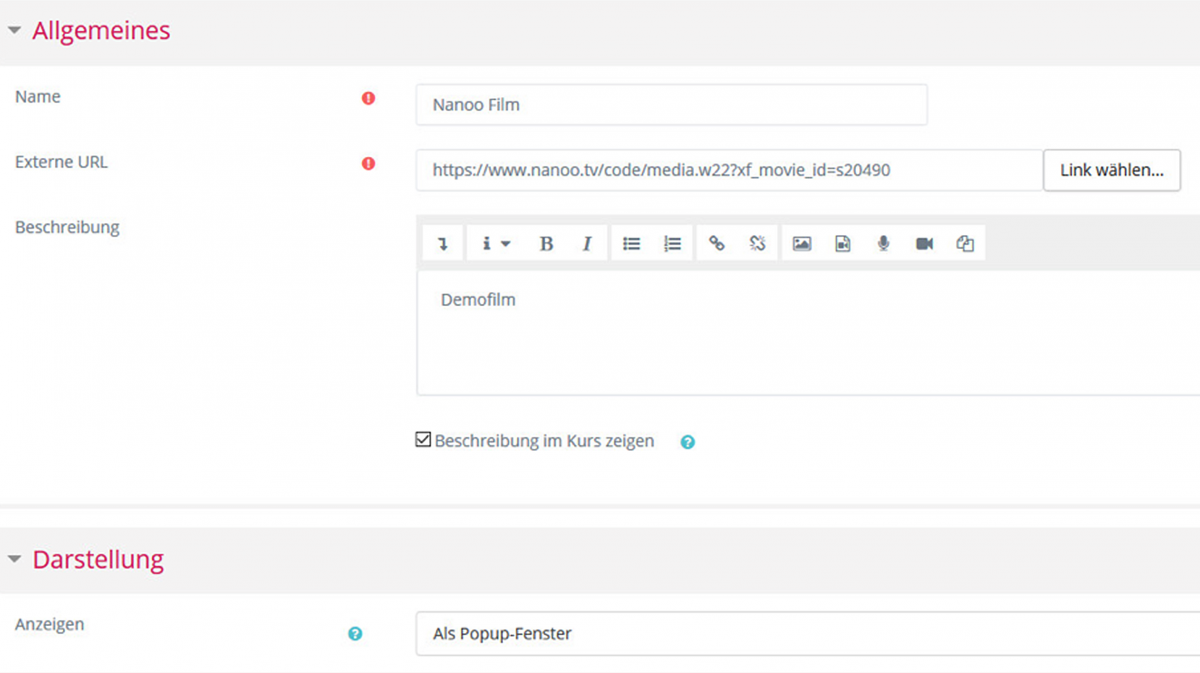Click the 'Link wählen...' button
The width and height of the screenshot is (1200, 673).
[1111, 170]
